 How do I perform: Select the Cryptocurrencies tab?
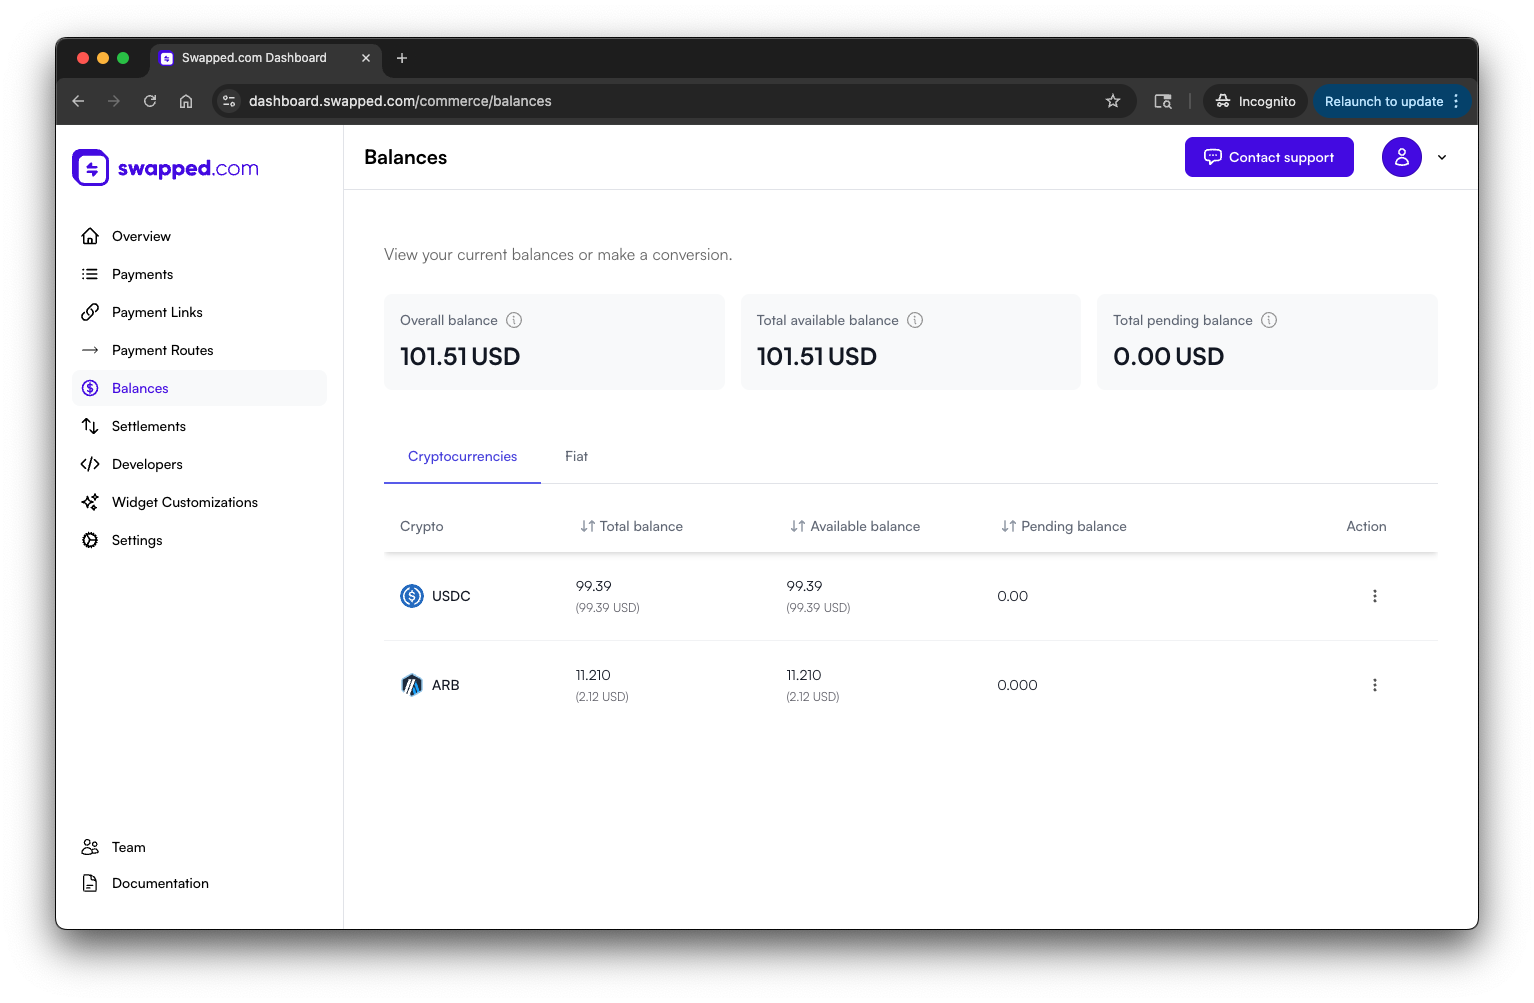point(462,456)
